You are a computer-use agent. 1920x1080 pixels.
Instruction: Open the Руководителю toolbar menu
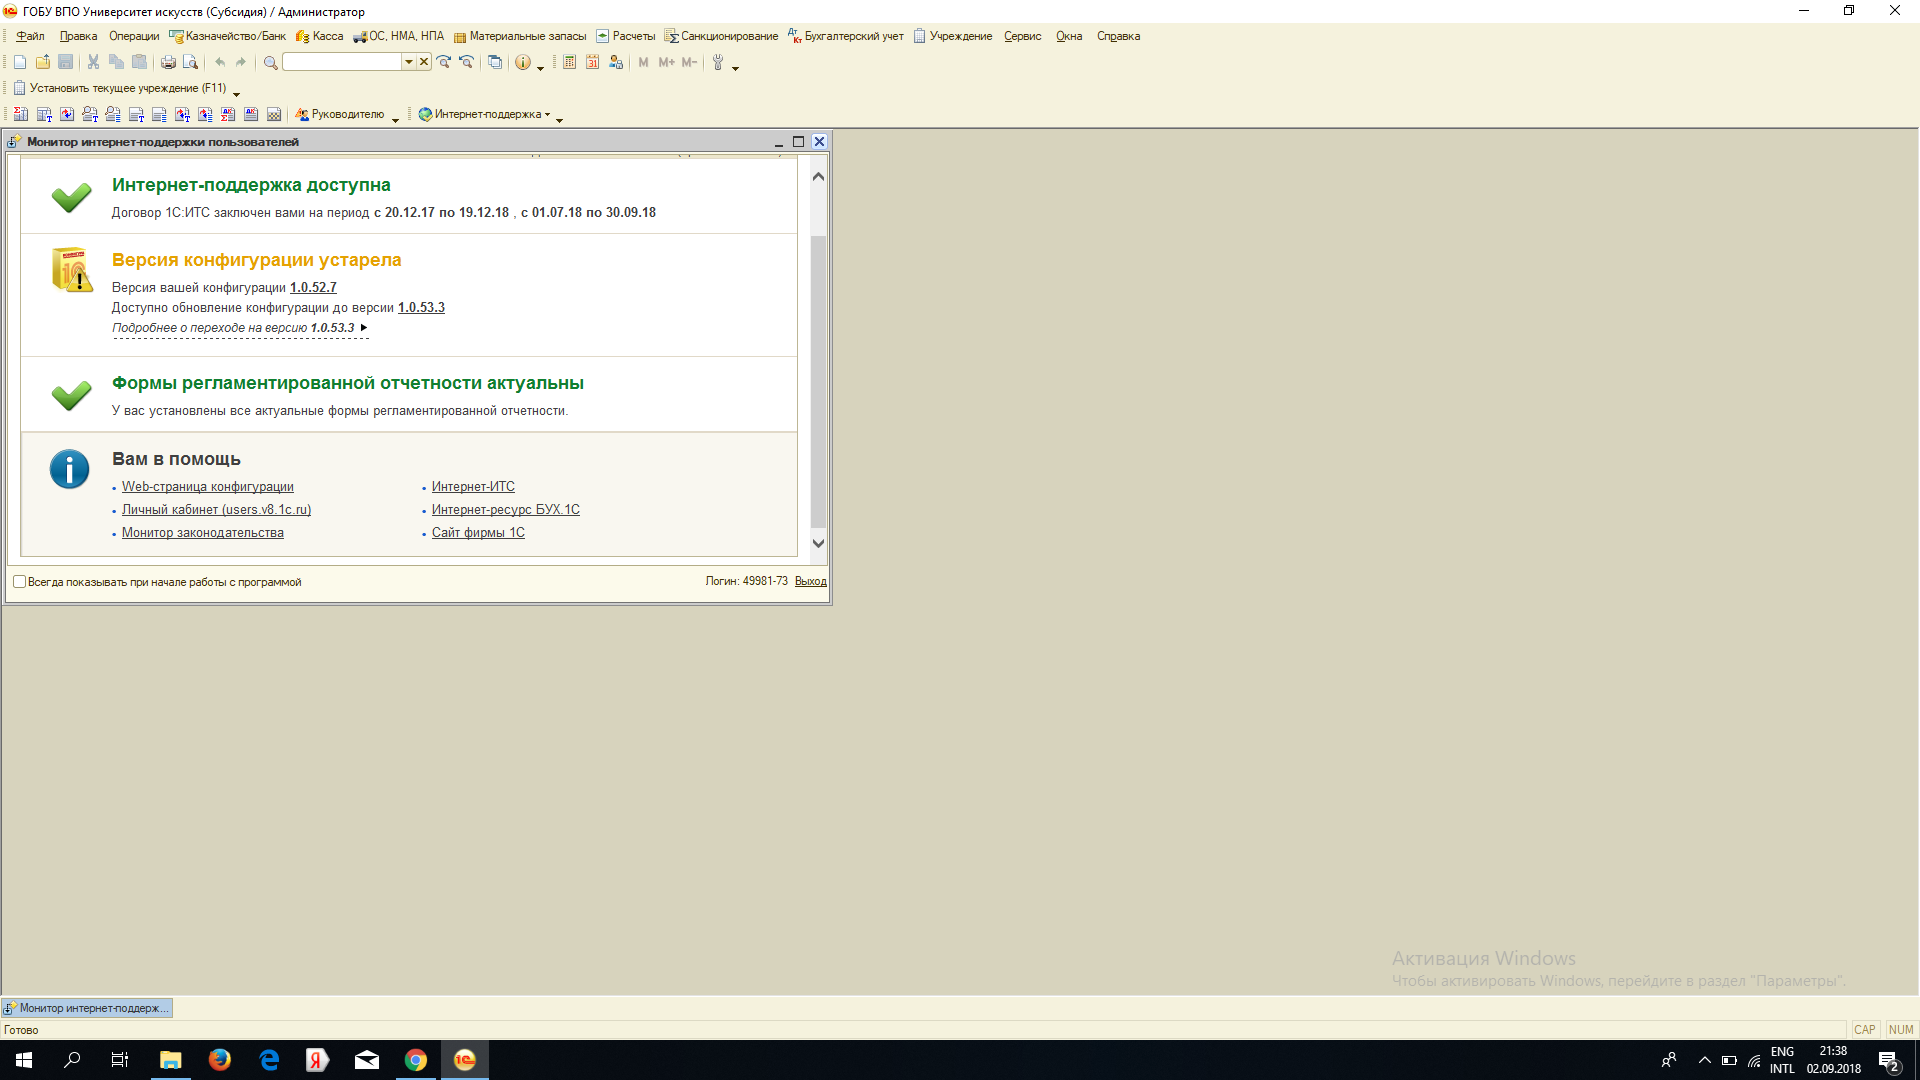coord(340,114)
